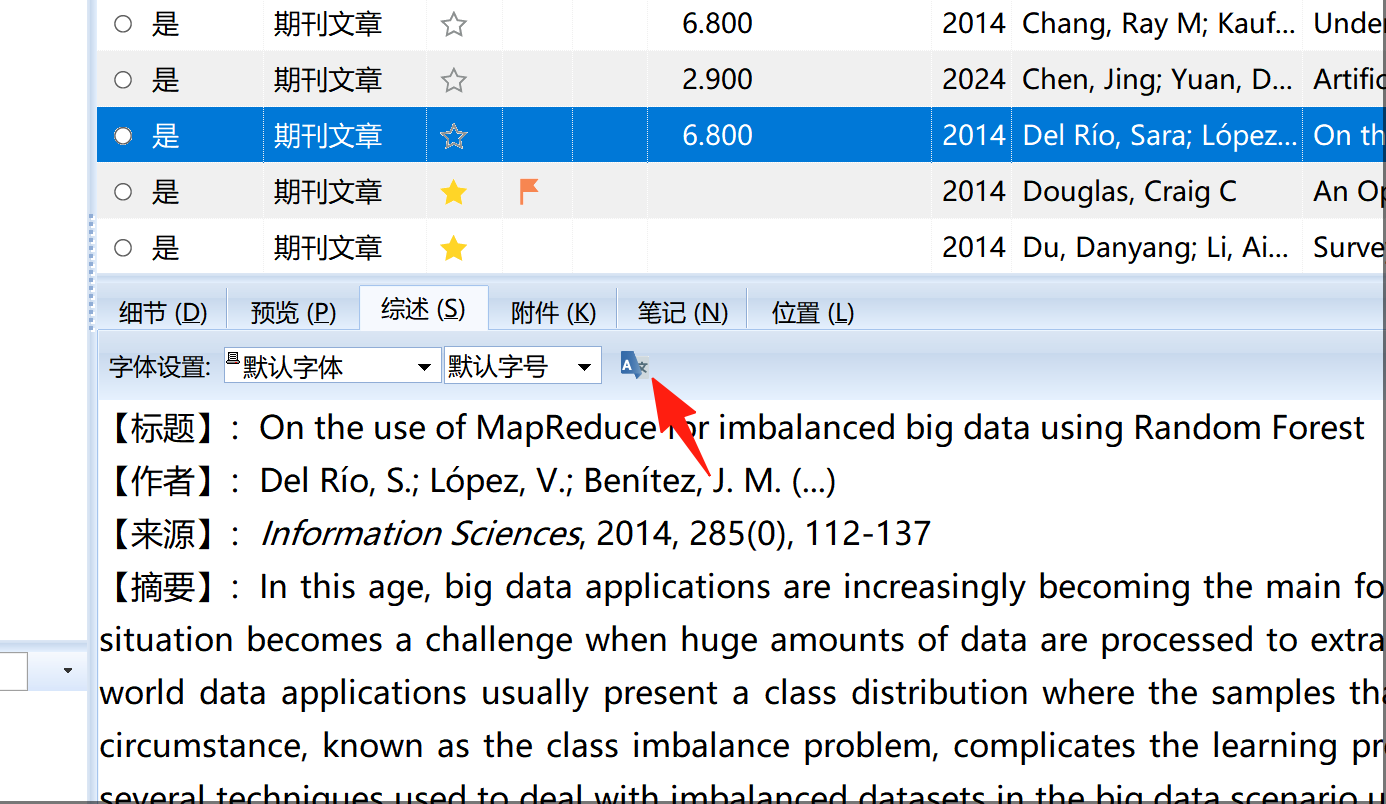This screenshot has height=804, width=1386.
Task: Click the orange flag on the Douglas row
Action: (x=529, y=191)
